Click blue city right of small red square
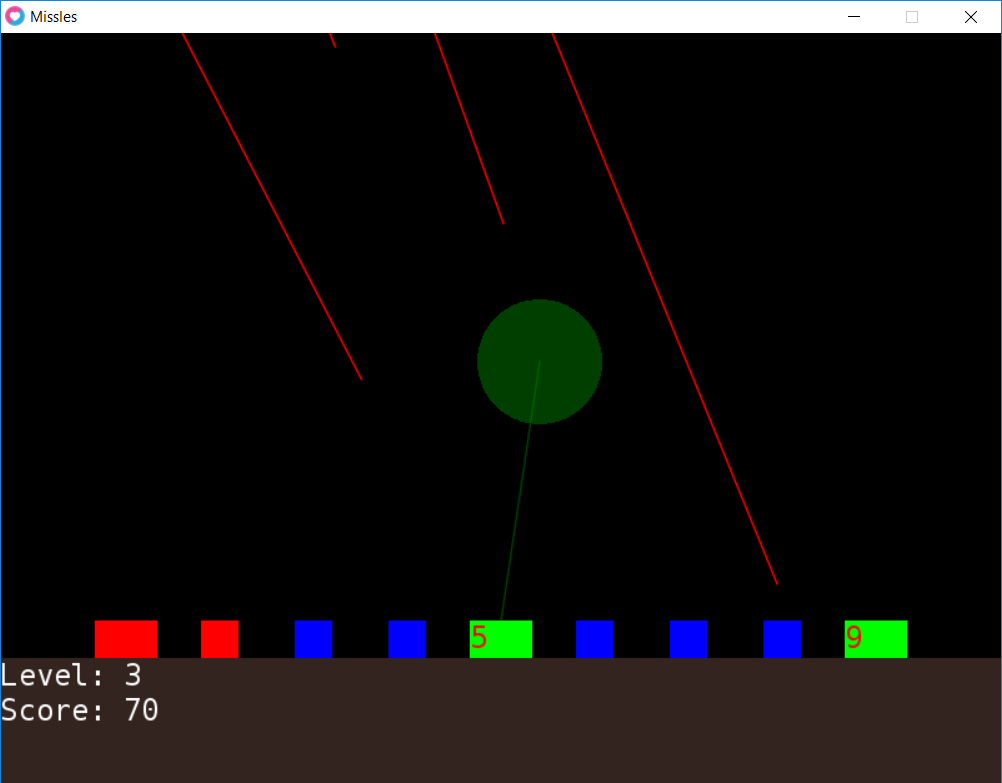Viewport: 1002px width, 783px height. click(313, 639)
